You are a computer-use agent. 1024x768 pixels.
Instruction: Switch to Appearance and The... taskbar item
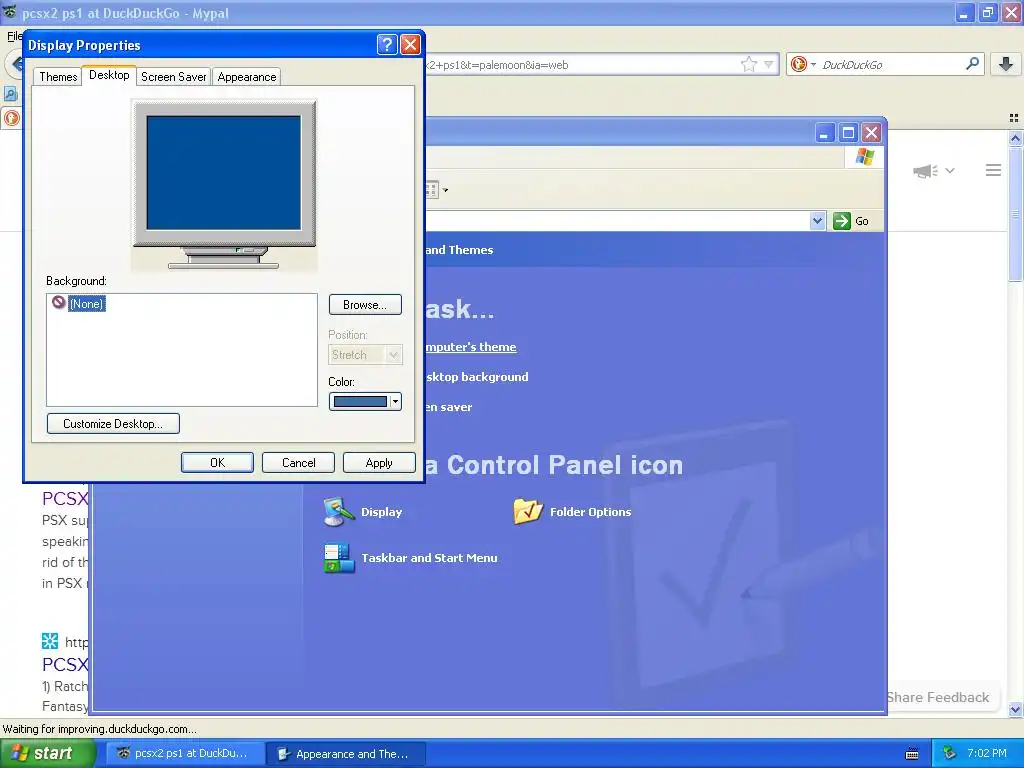(347, 754)
